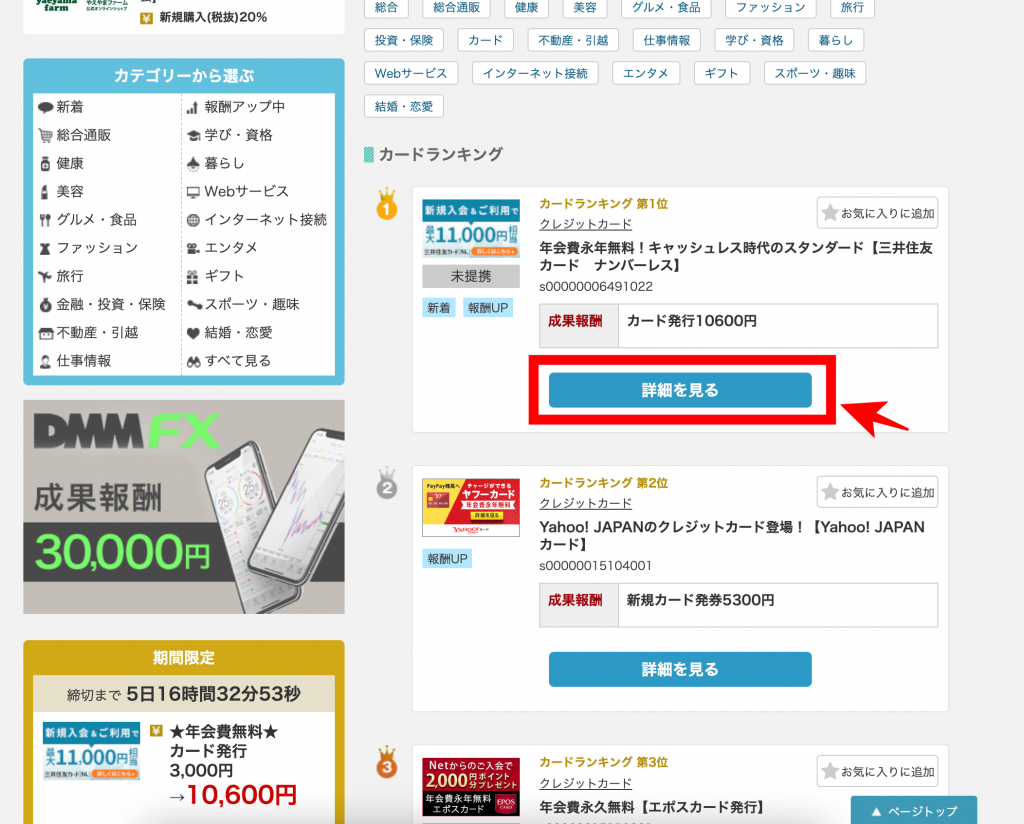Add the rank 3 エポスカード to favorites
This screenshot has width=1024, height=824.
[x=877, y=771]
